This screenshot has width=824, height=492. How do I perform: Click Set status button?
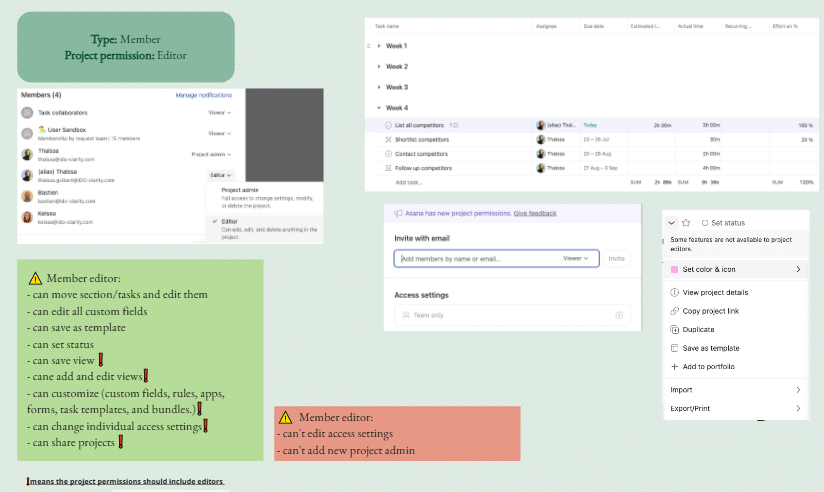click(x=724, y=222)
